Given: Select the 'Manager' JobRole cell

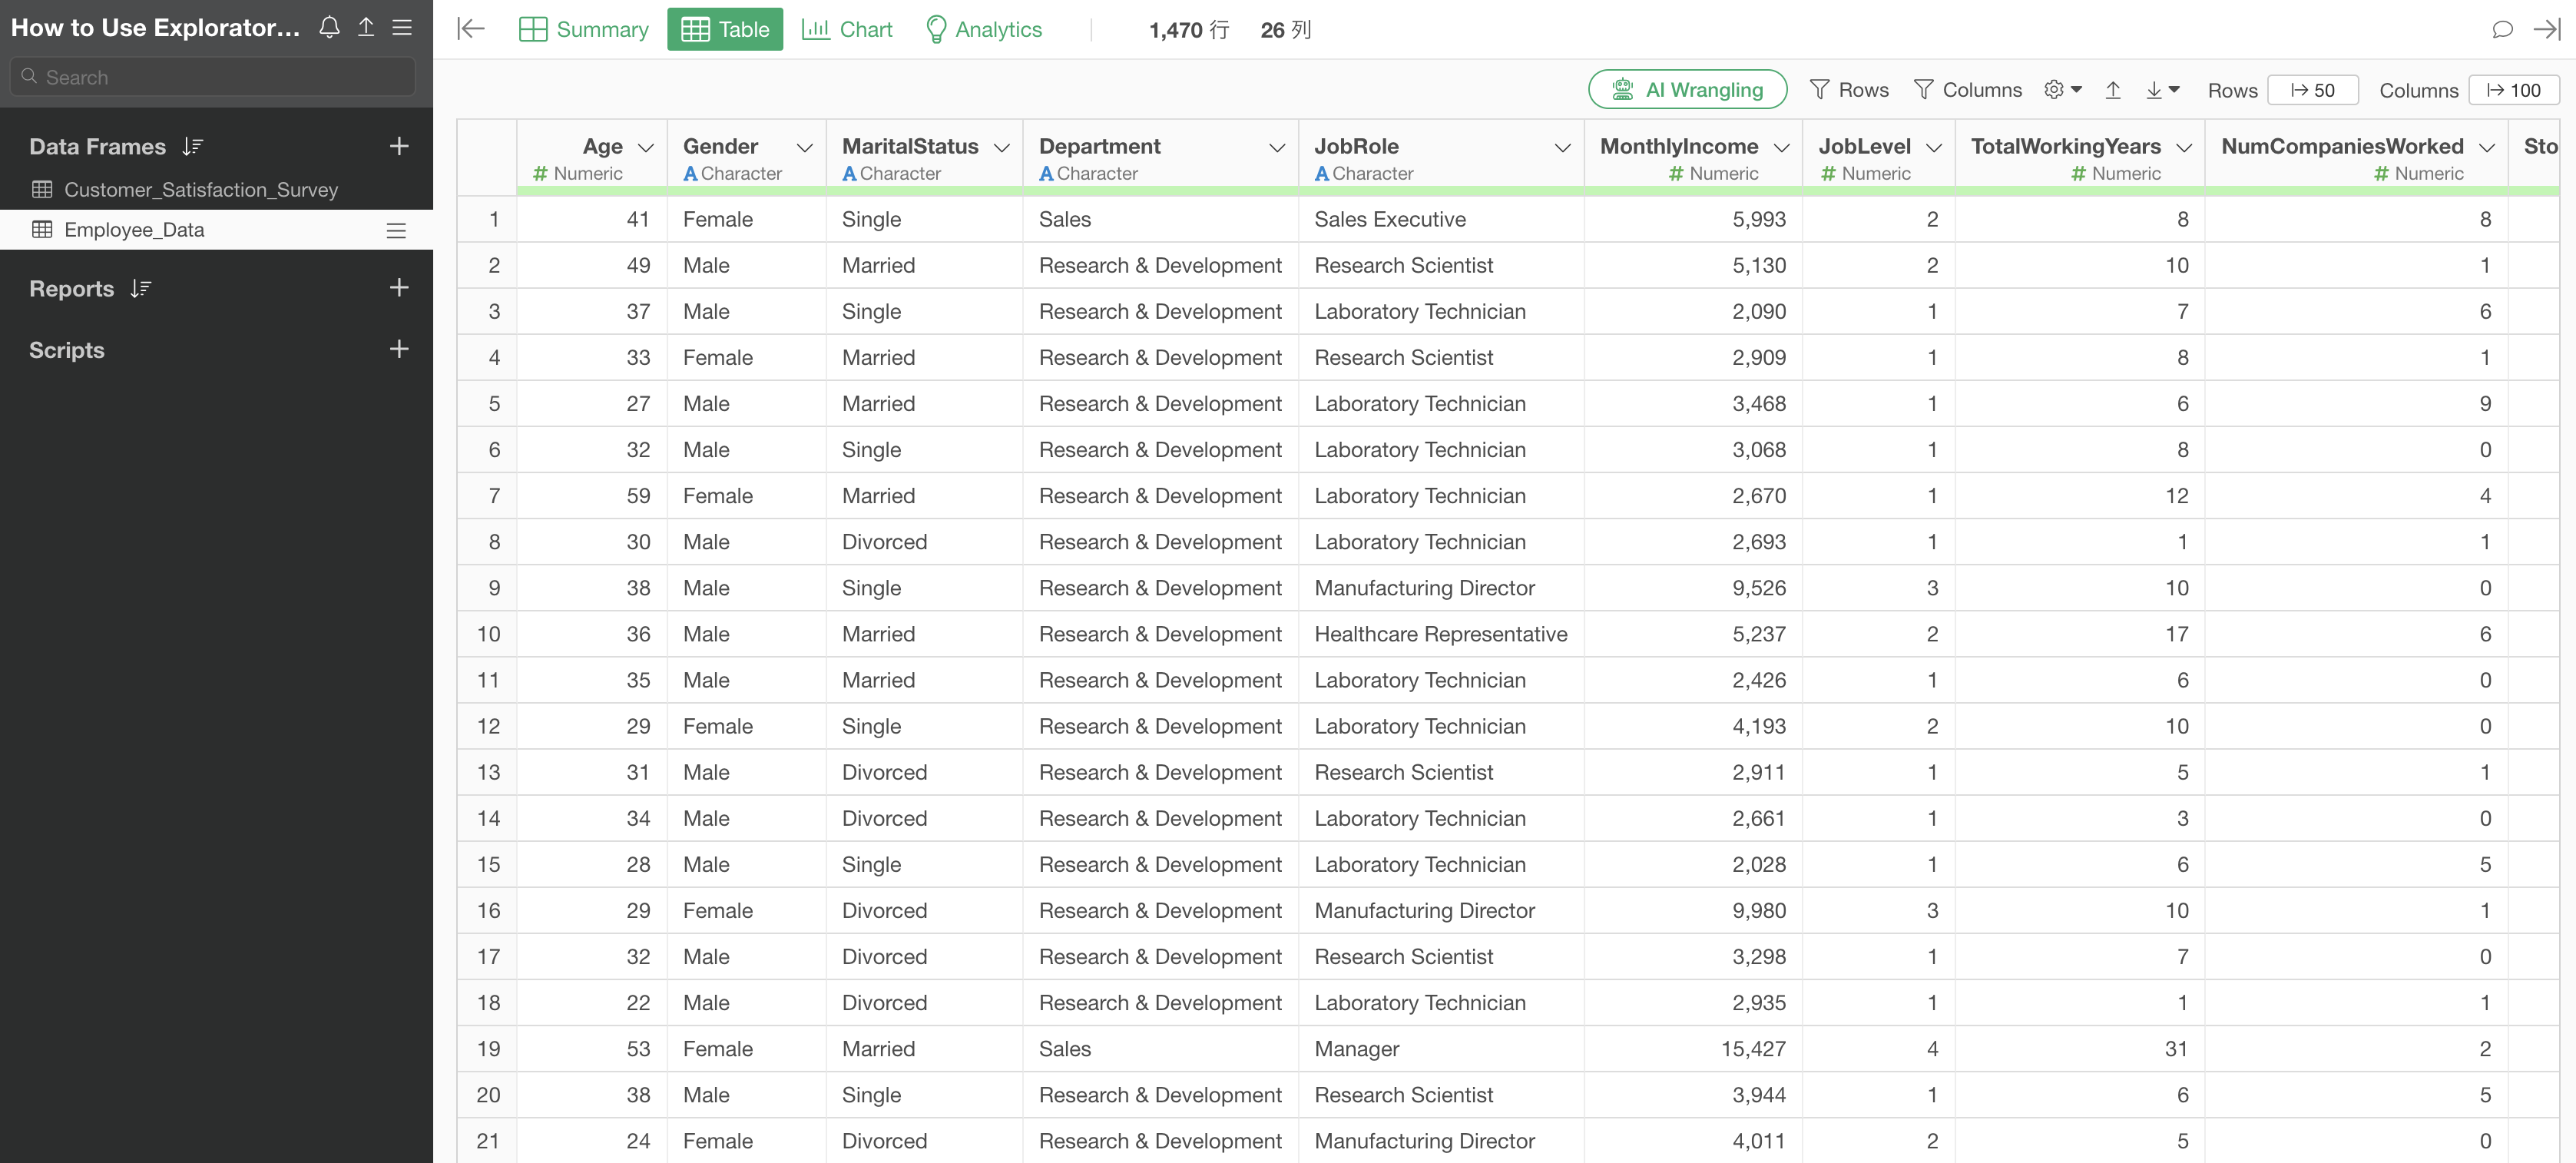Looking at the screenshot, I should tap(1441, 1049).
